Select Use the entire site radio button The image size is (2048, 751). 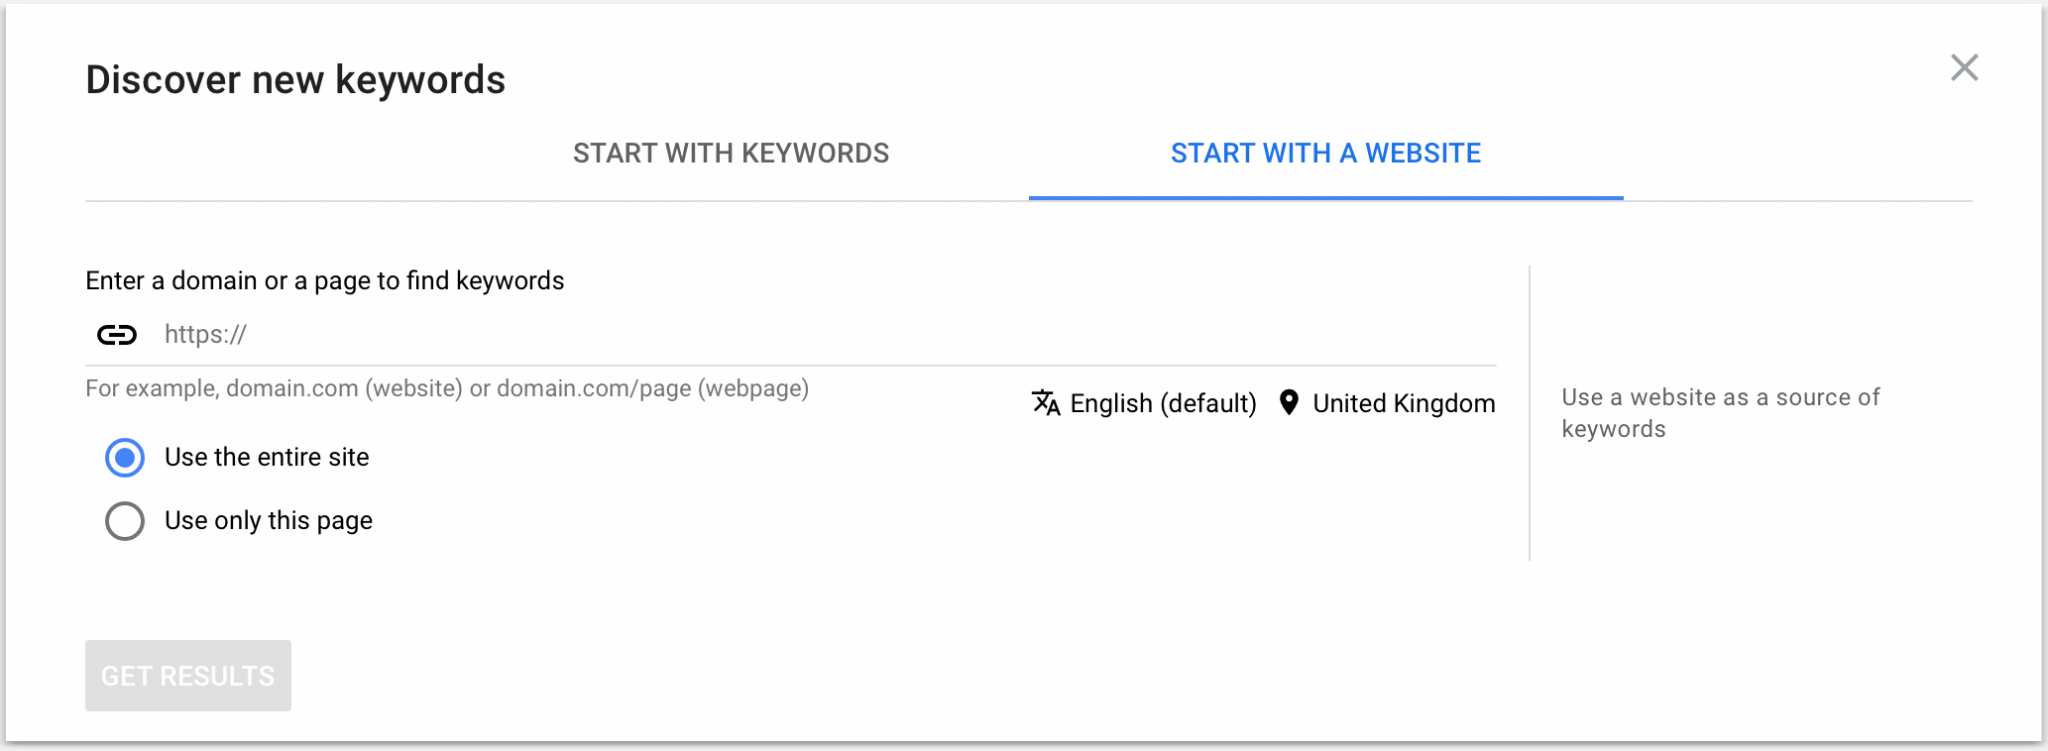click(125, 458)
